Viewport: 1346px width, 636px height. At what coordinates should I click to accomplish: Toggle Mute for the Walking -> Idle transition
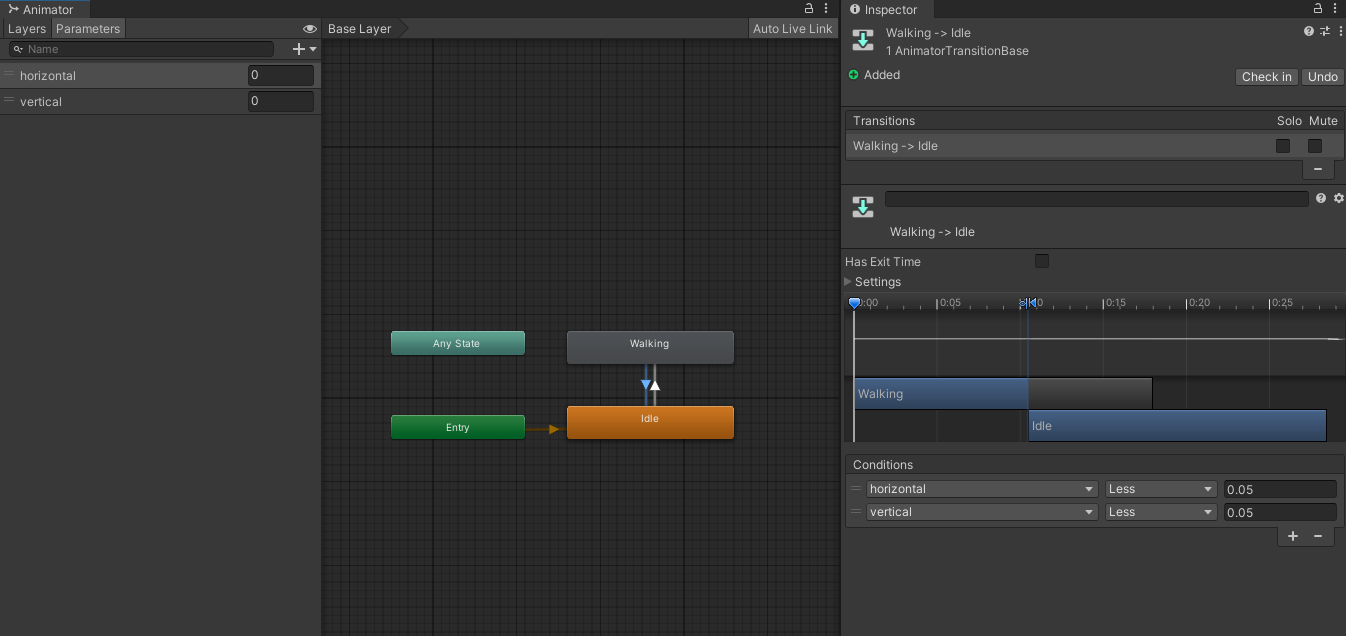(1314, 146)
